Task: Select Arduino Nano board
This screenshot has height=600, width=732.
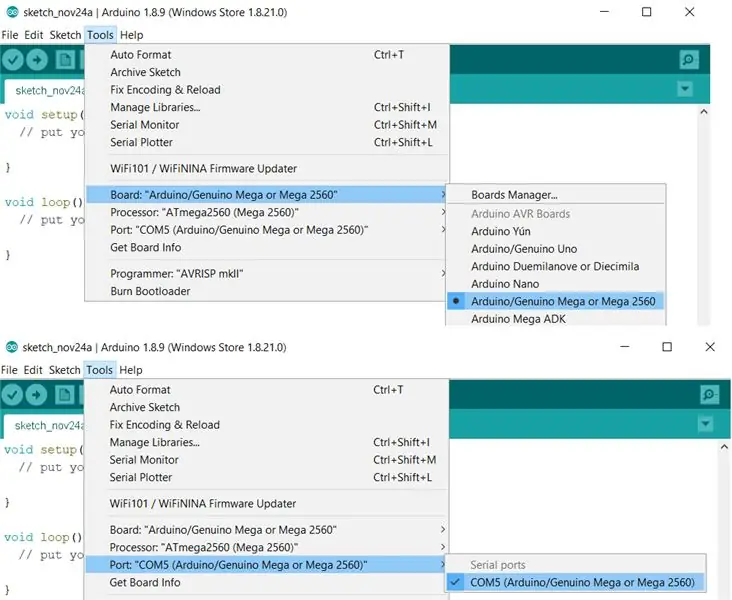Action: (x=556, y=284)
